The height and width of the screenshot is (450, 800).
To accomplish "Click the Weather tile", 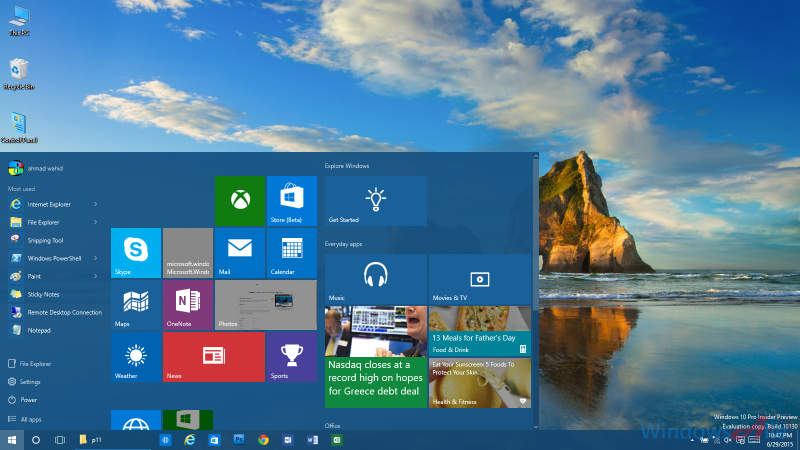I will coord(136,356).
